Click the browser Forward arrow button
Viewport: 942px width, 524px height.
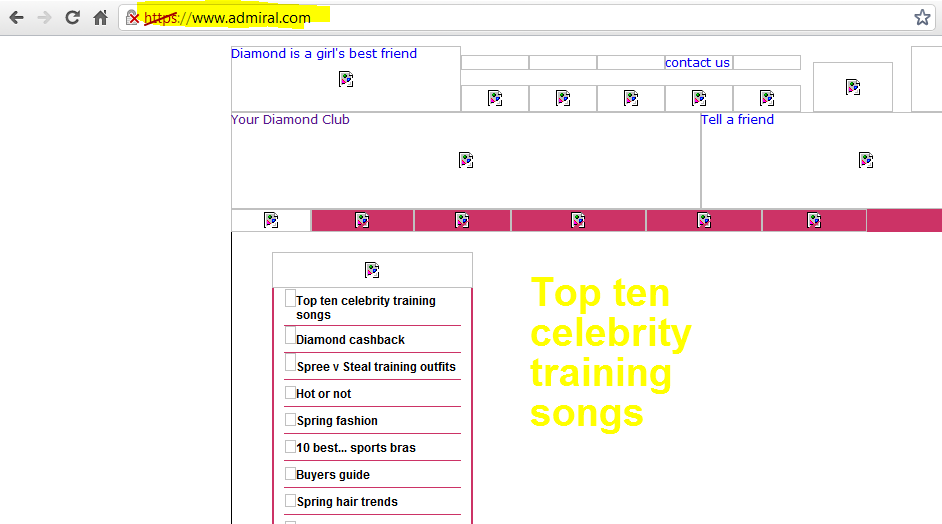click(x=44, y=18)
